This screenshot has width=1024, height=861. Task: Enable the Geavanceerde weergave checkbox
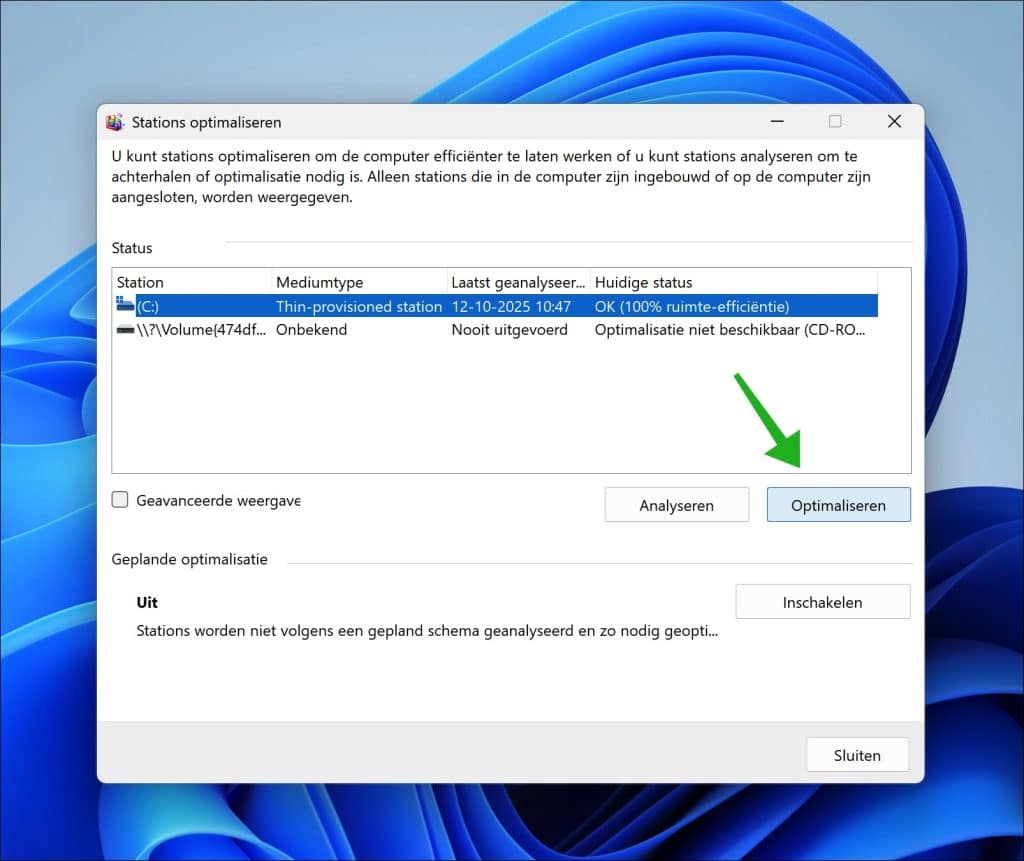coord(120,500)
